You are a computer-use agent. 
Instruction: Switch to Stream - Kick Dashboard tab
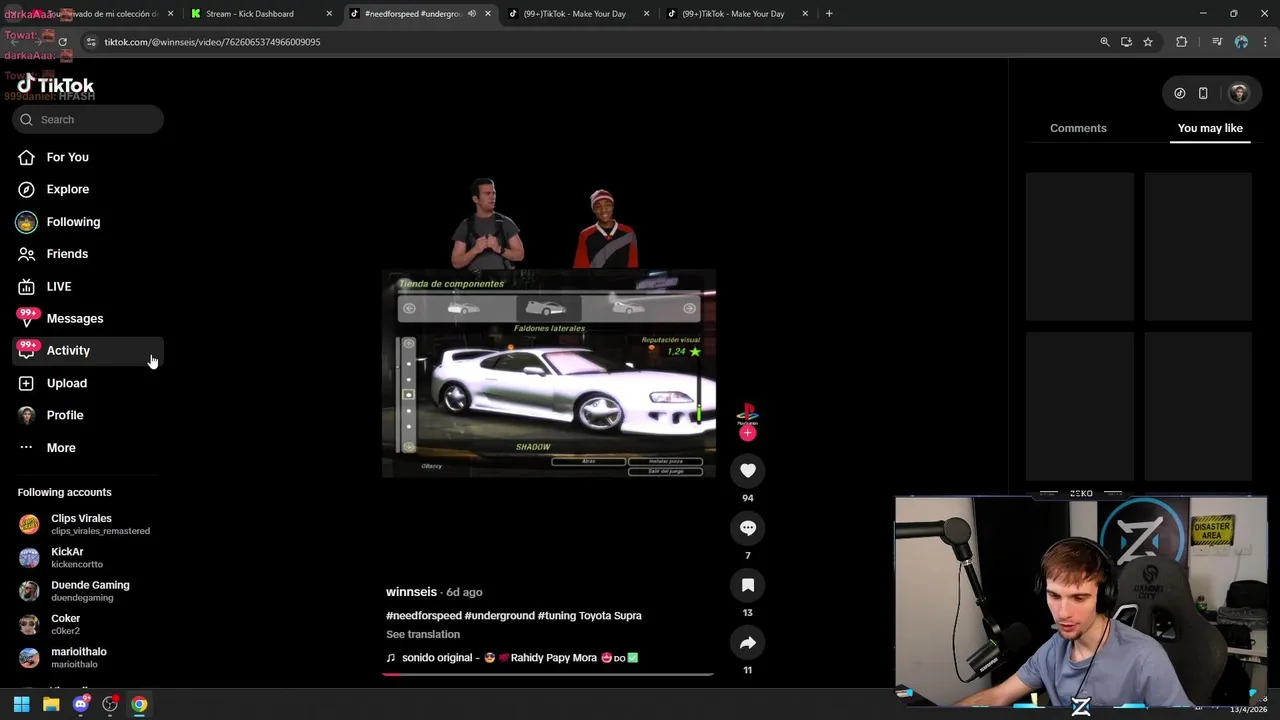pyautogui.click(x=249, y=14)
